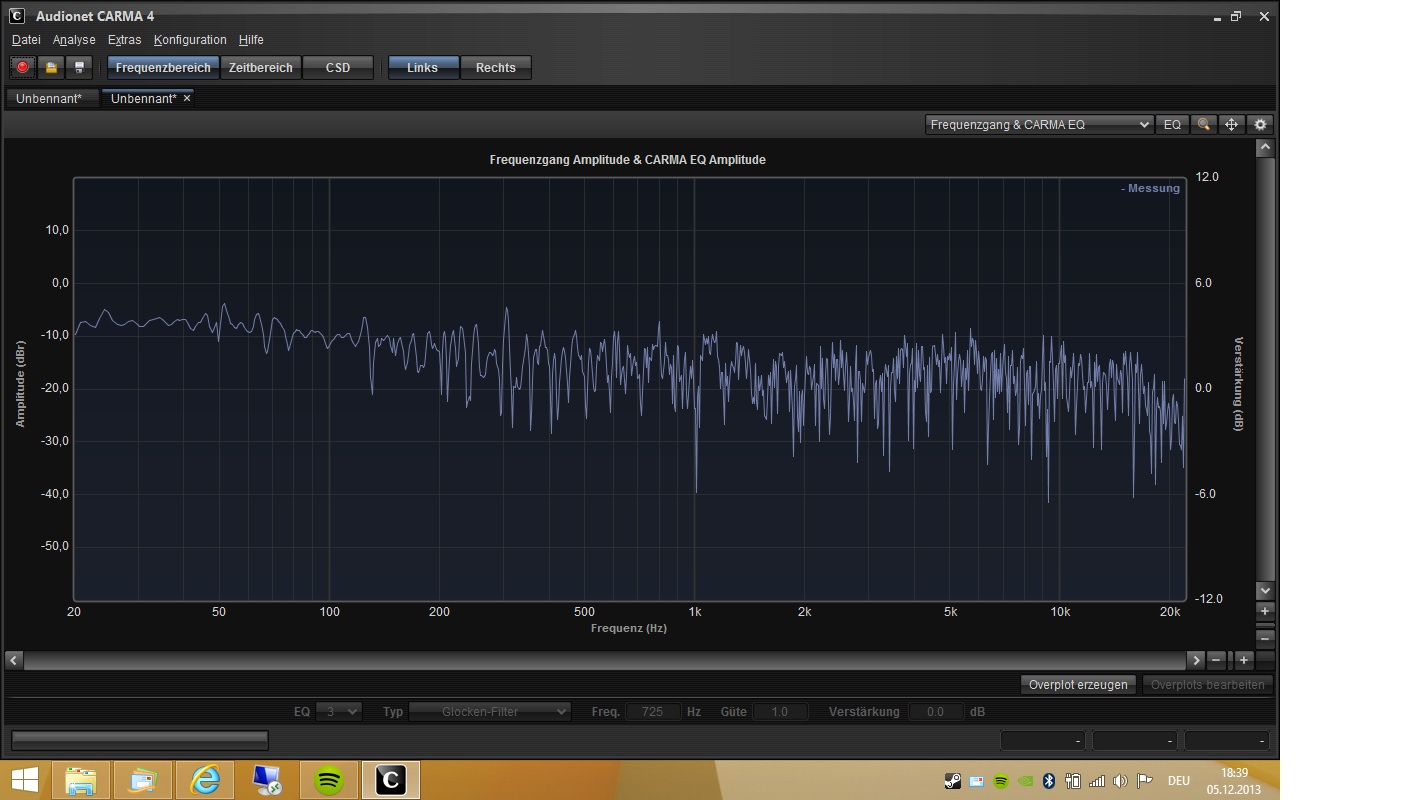
Task: Click vertical zoom-in plus button
Action: [x=1265, y=611]
